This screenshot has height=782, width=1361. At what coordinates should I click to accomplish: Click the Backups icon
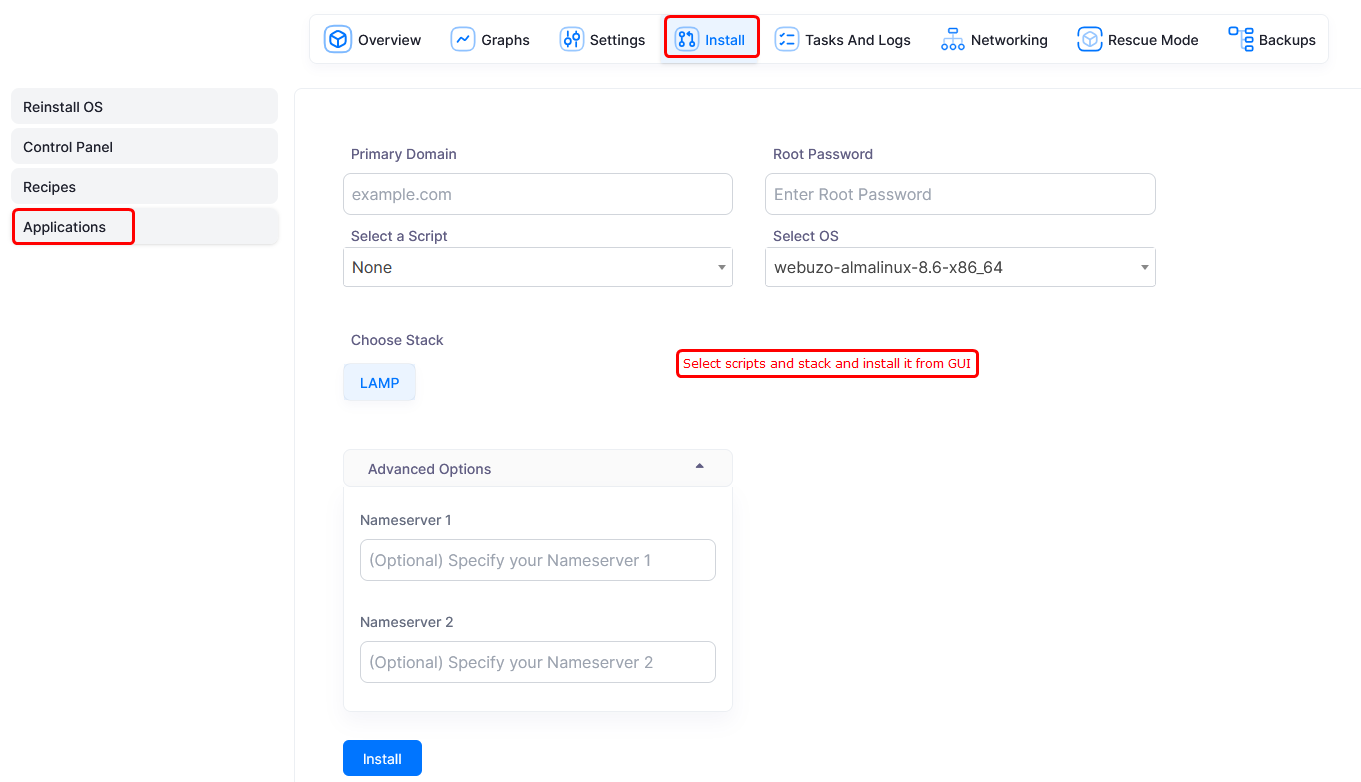(1241, 39)
